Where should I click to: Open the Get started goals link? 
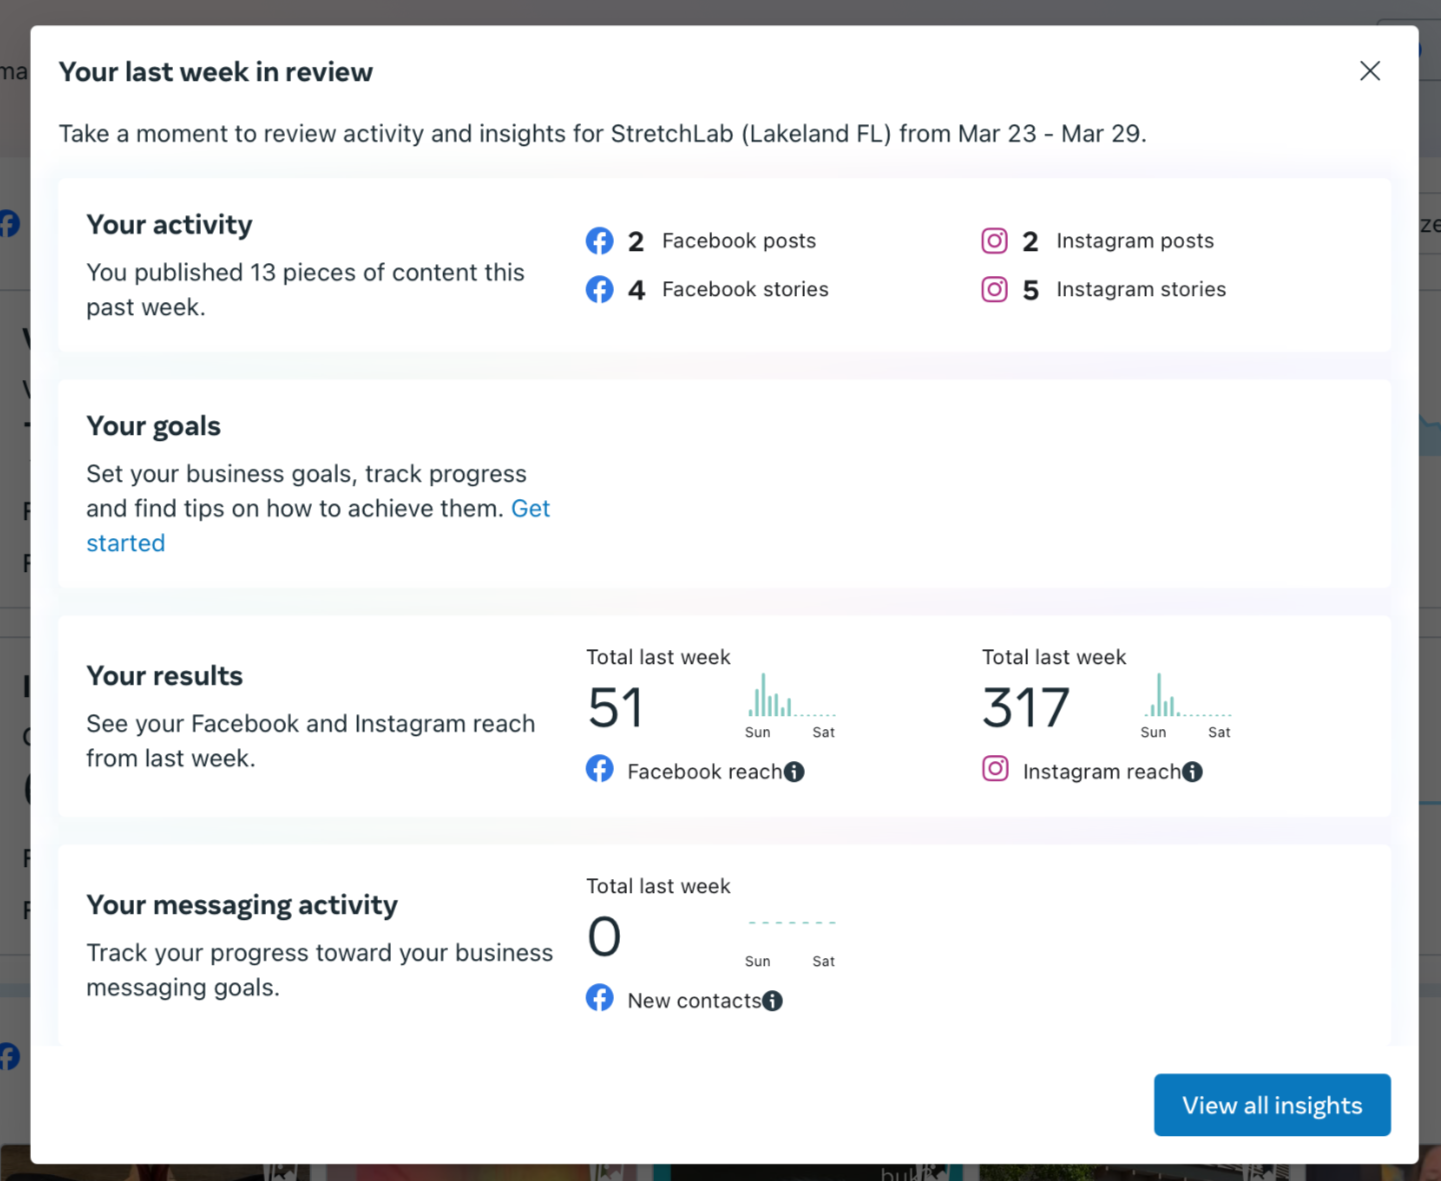(x=318, y=525)
